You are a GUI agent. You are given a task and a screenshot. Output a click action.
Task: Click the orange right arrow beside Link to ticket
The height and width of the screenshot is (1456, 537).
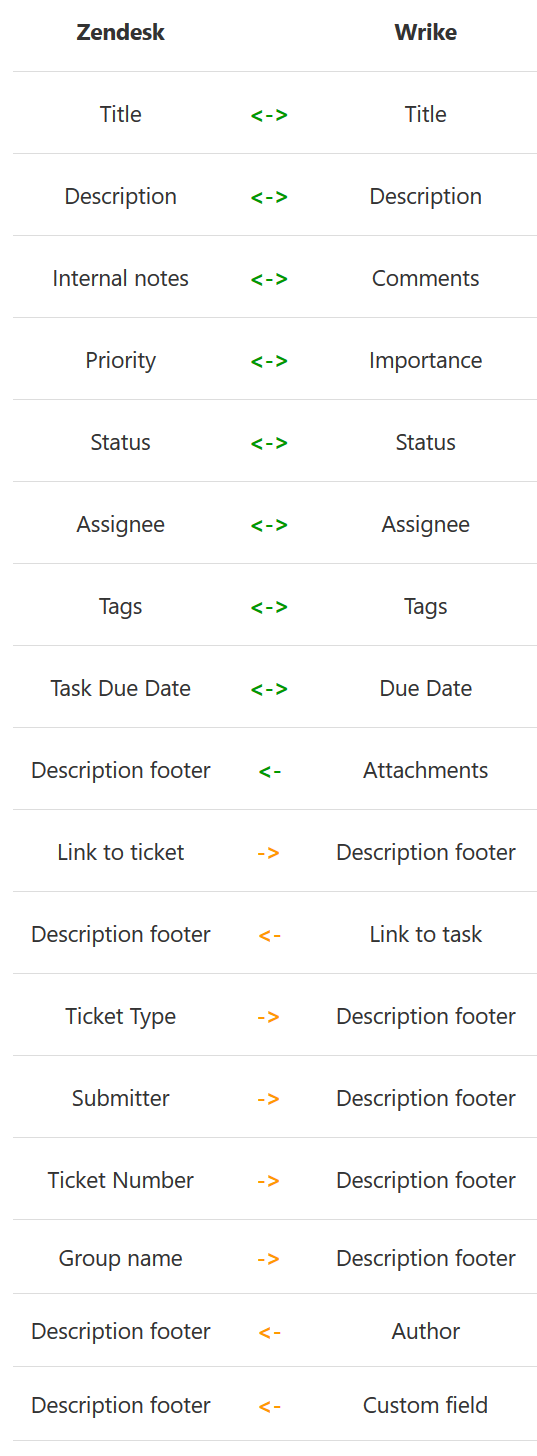tap(268, 853)
